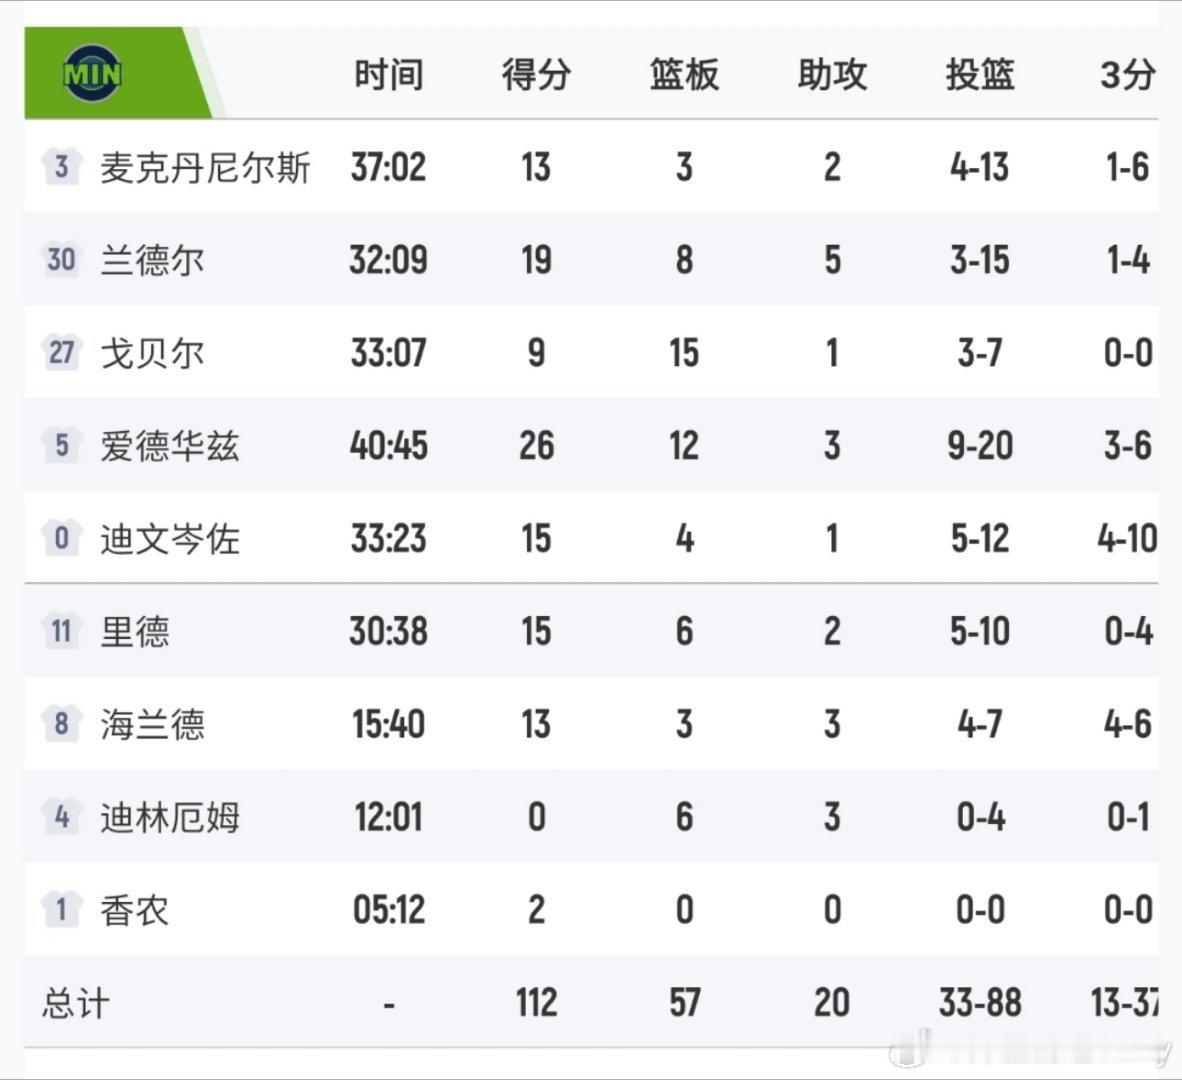Select the 投篮 column header
Image resolution: width=1182 pixels, height=1080 pixels.
pos(980,75)
